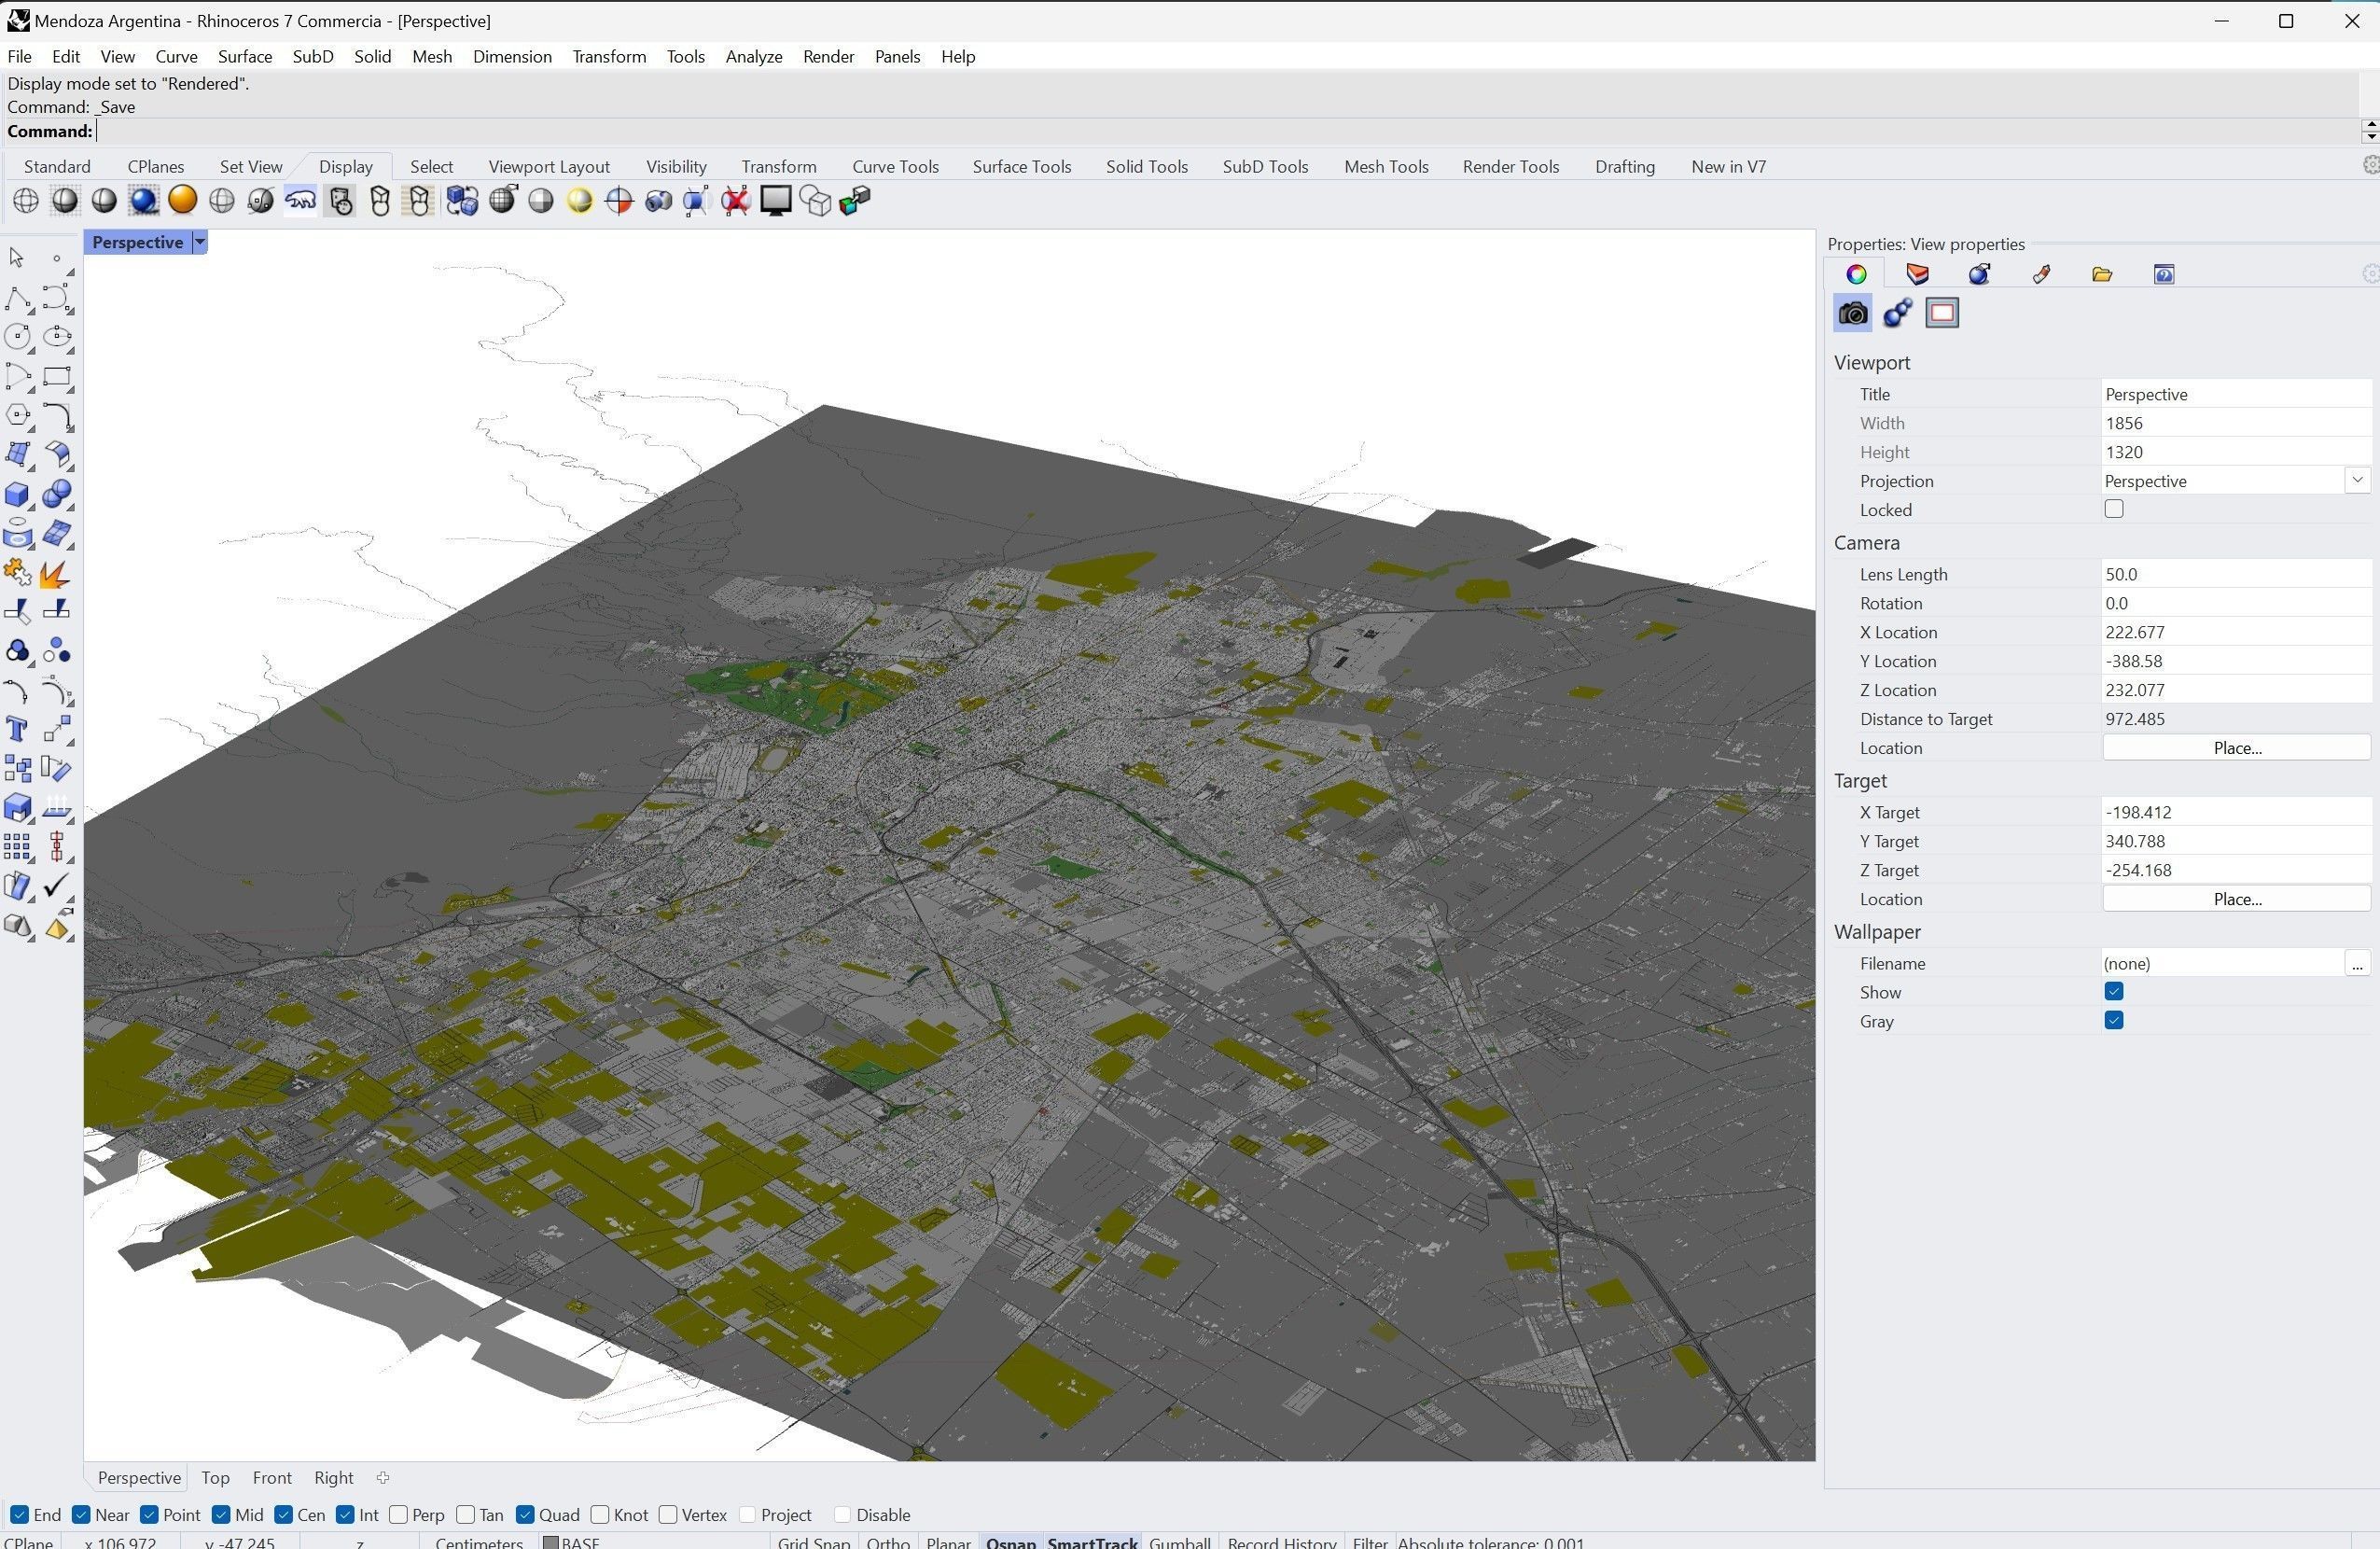
Task: Click the Target Location Place button
Action: pyautogui.click(x=2236, y=899)
